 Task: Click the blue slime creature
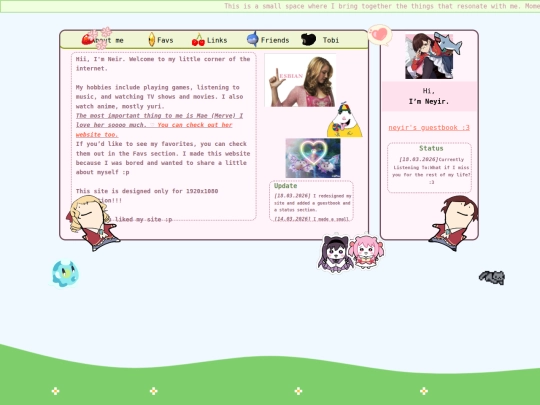[x=65, y=274]
